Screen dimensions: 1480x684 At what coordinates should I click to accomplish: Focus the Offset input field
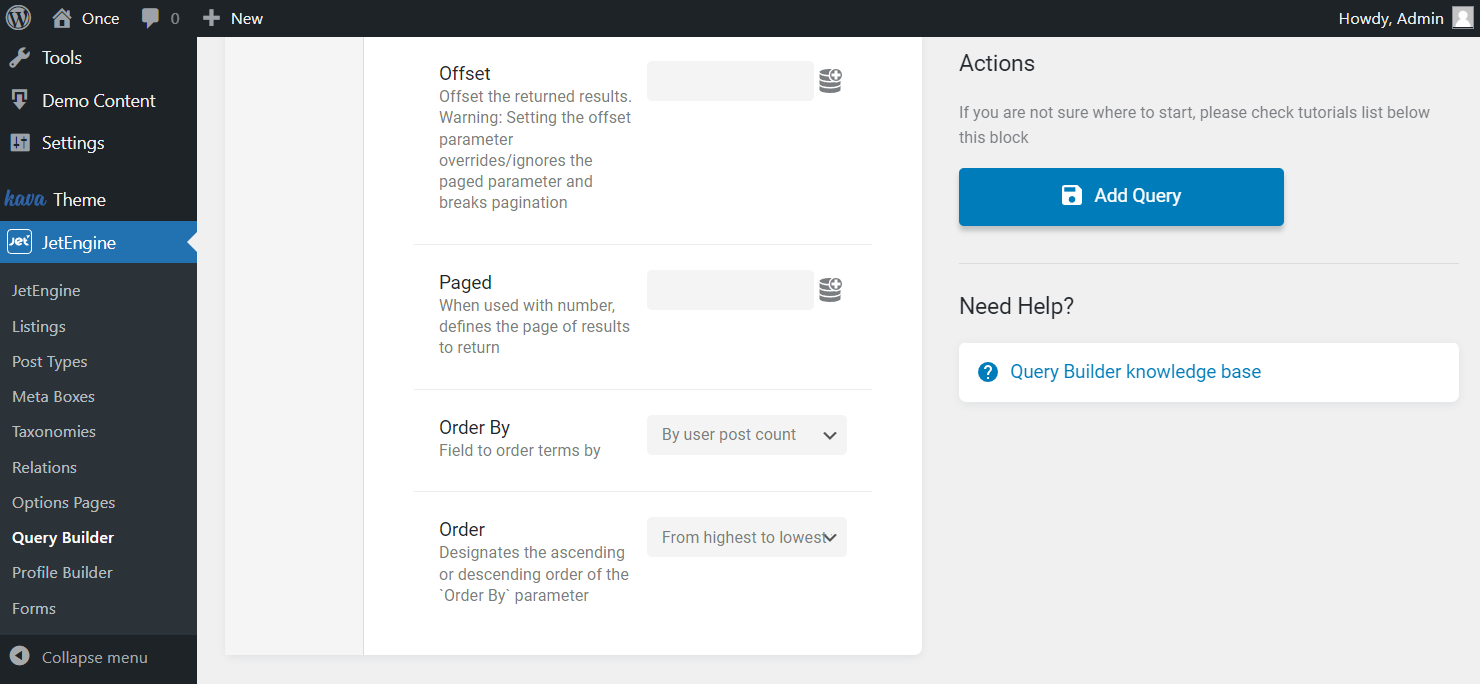730,81
